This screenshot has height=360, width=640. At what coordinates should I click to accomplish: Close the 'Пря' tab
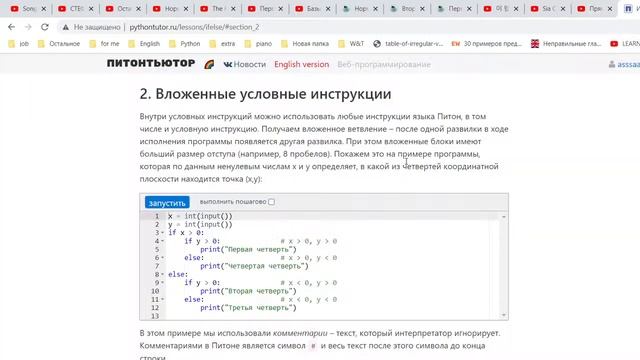coord(610,9)
